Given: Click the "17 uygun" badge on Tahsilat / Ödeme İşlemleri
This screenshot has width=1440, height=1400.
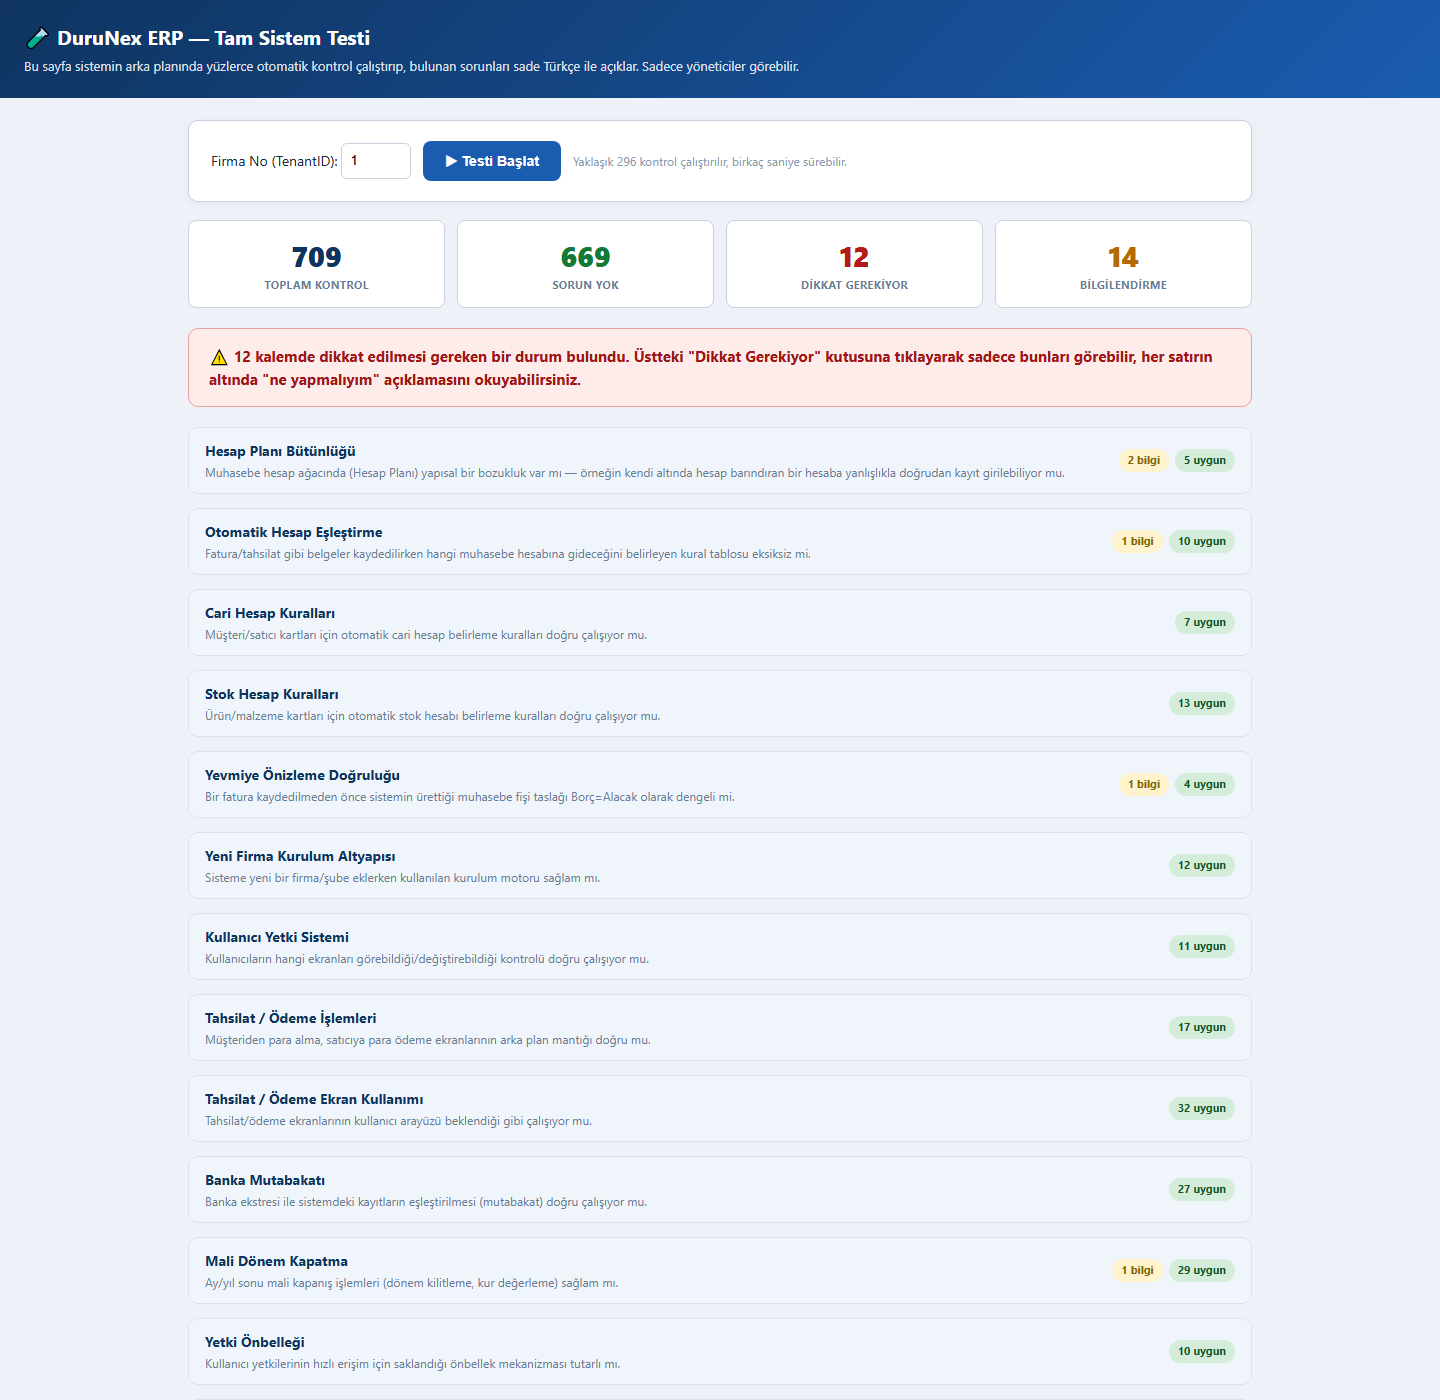Looking at the screenshot, I should pyautogui.click(x=1202, y=1028).
